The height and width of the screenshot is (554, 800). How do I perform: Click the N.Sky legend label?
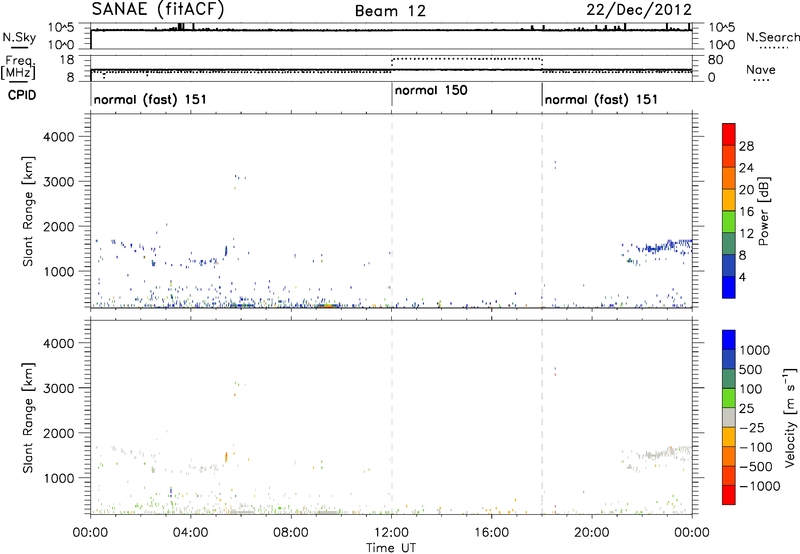click(x=19, y=38)
